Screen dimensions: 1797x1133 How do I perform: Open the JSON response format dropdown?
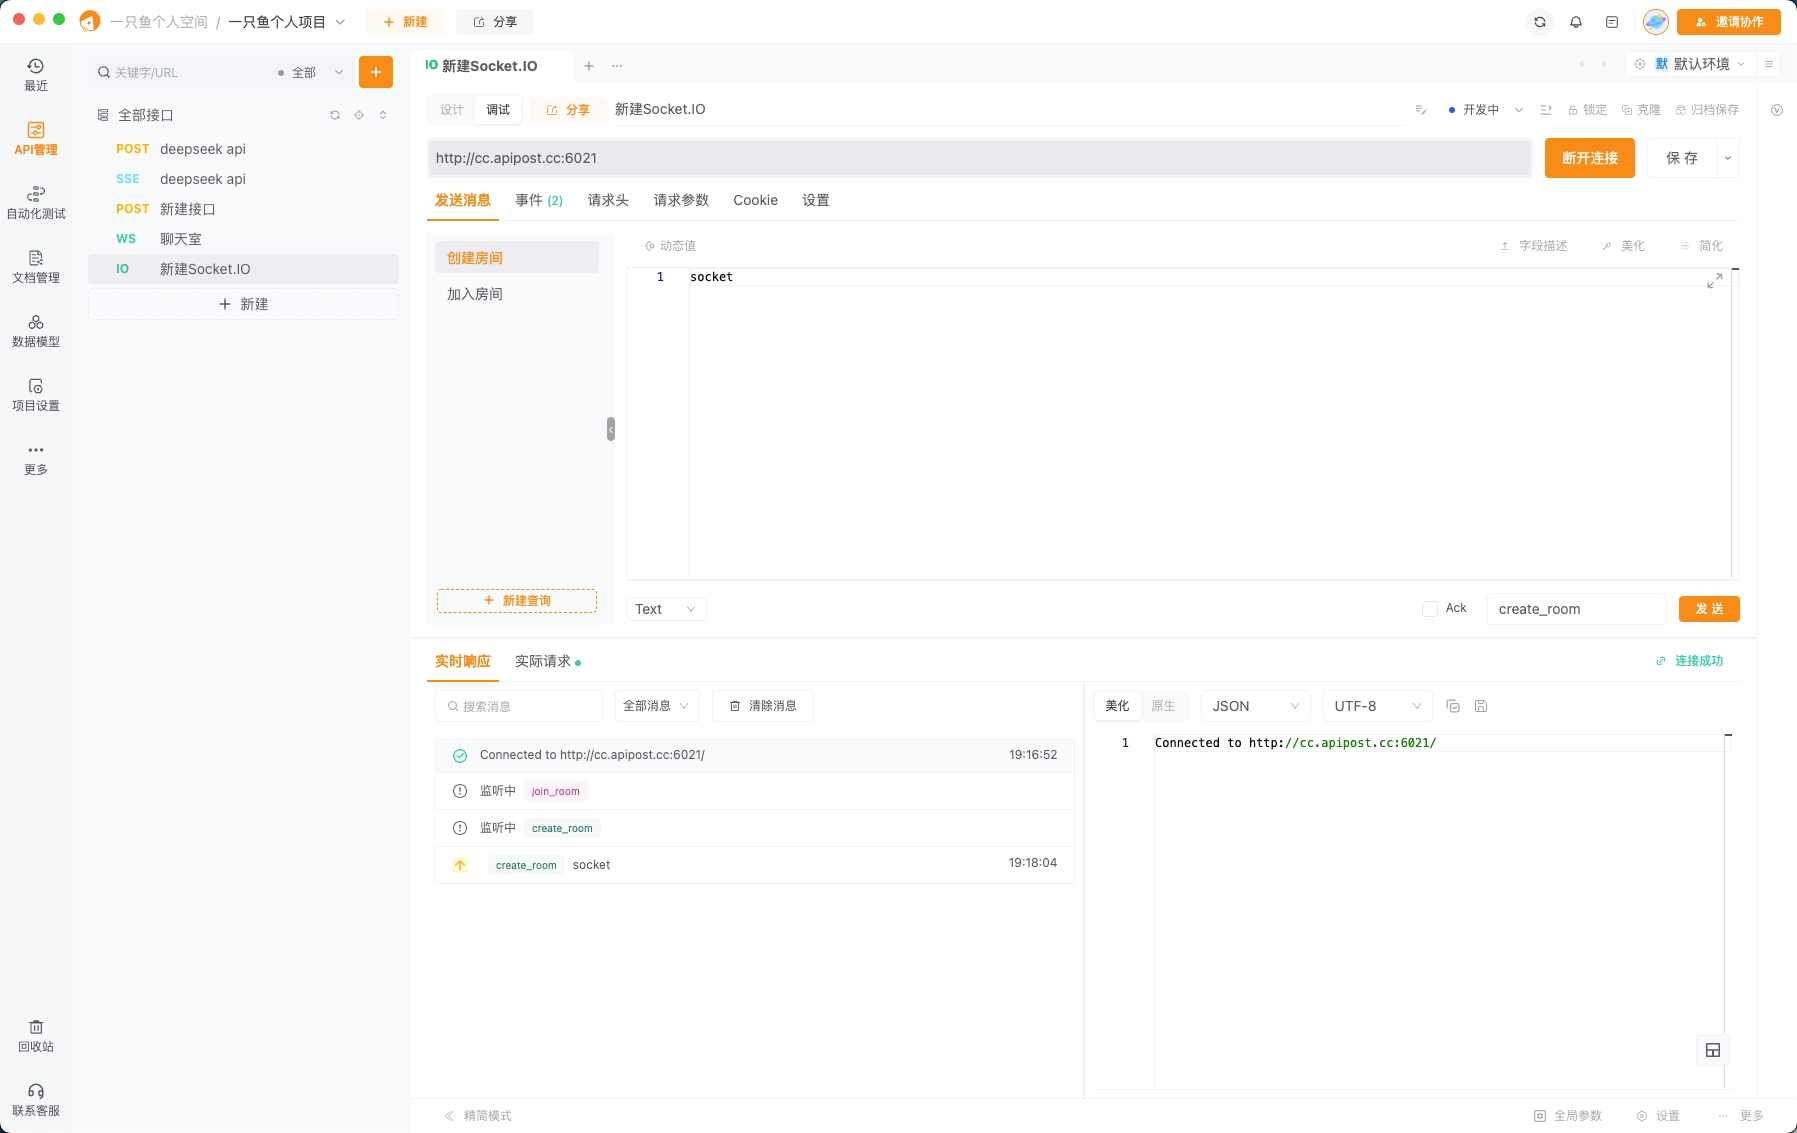coord(1255,706)
